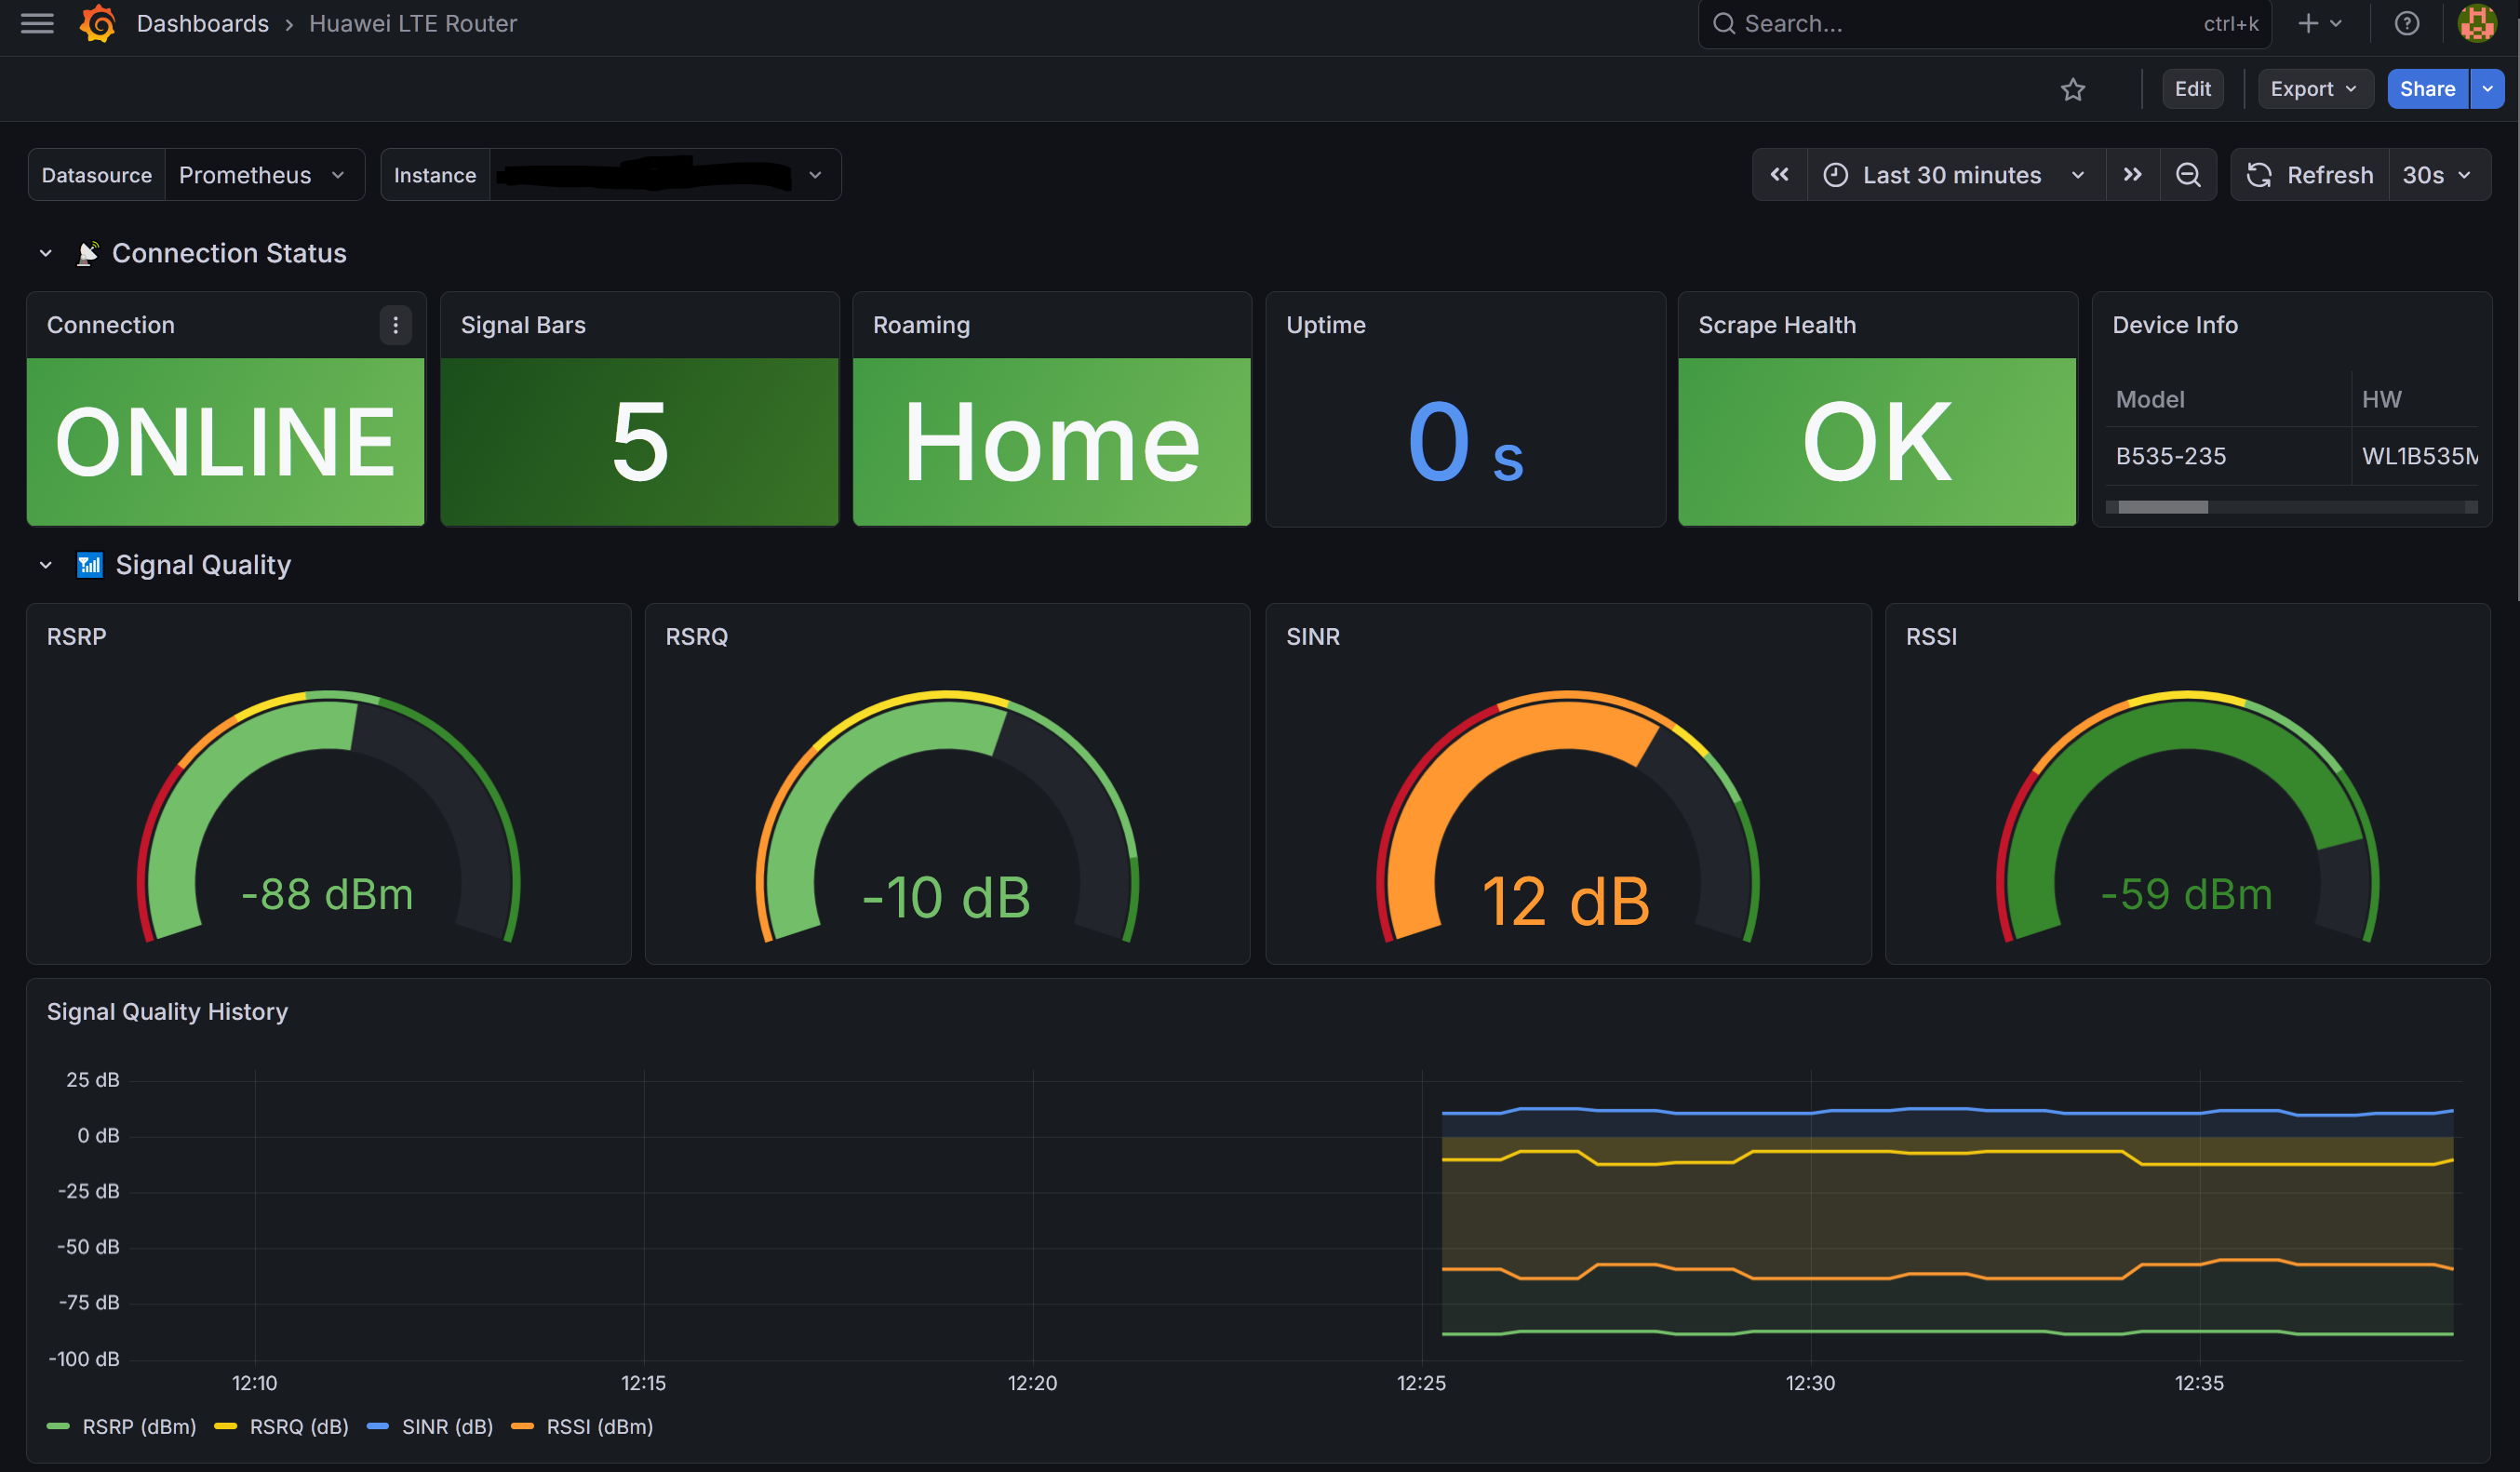
Task: Open the Connection panel three-dot menu
Action: pos(395,325)
